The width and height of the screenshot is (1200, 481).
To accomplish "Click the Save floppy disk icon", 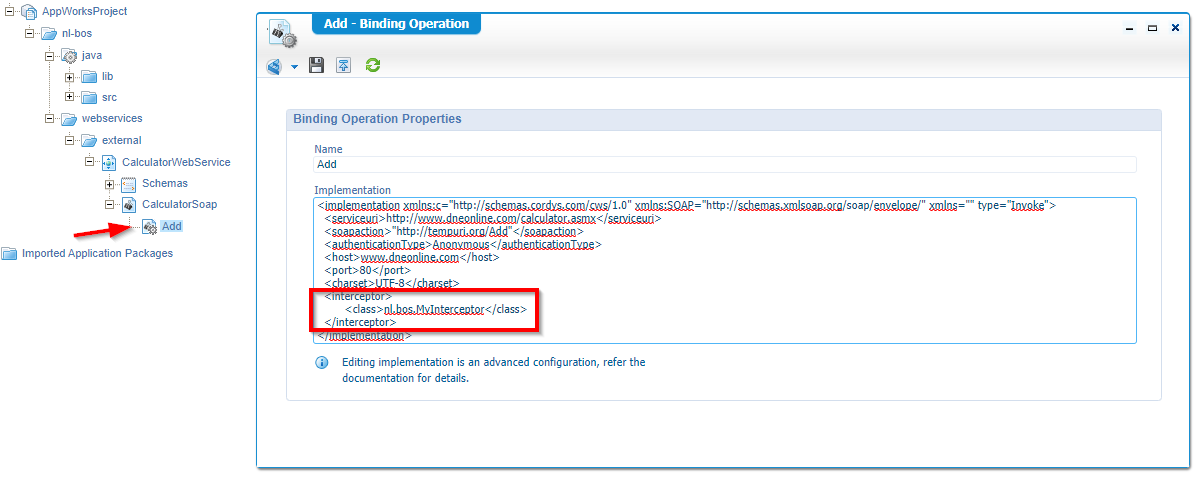I will [x=317, y=66].
